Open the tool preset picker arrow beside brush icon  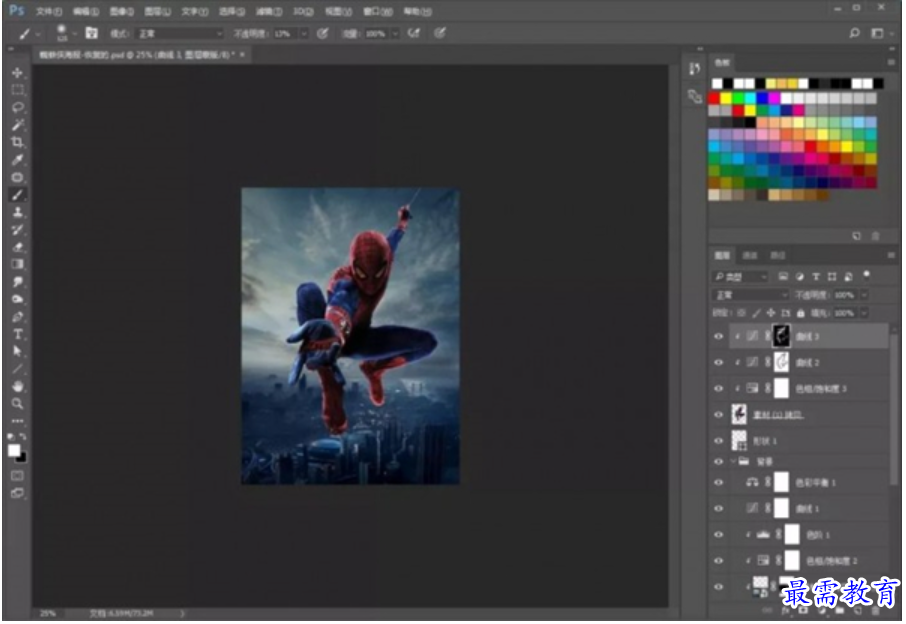coord(38,34)
